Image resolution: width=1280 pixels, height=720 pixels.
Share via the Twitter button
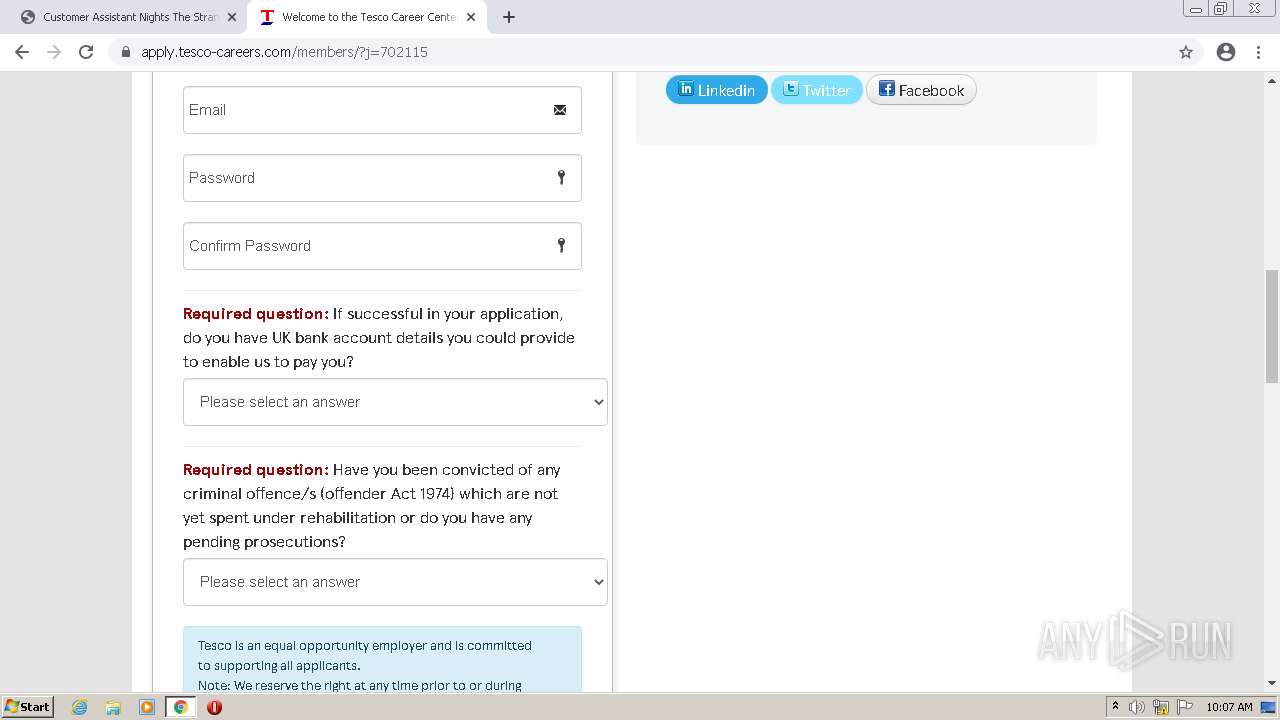click(816, 90)
